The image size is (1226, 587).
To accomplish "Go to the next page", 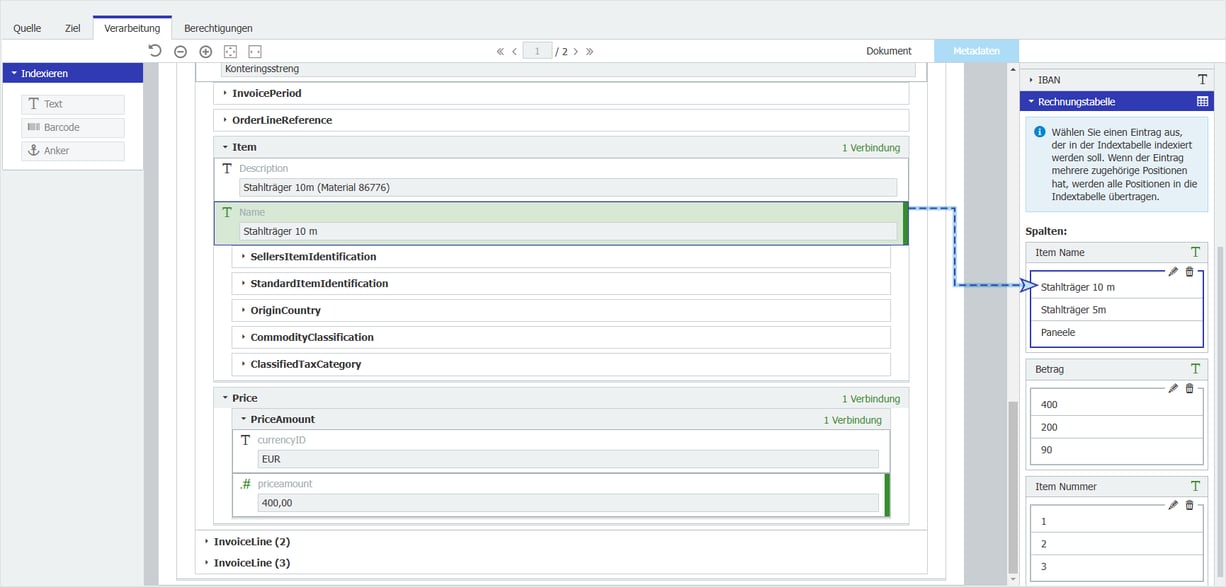I will click(x=576, y=51).
